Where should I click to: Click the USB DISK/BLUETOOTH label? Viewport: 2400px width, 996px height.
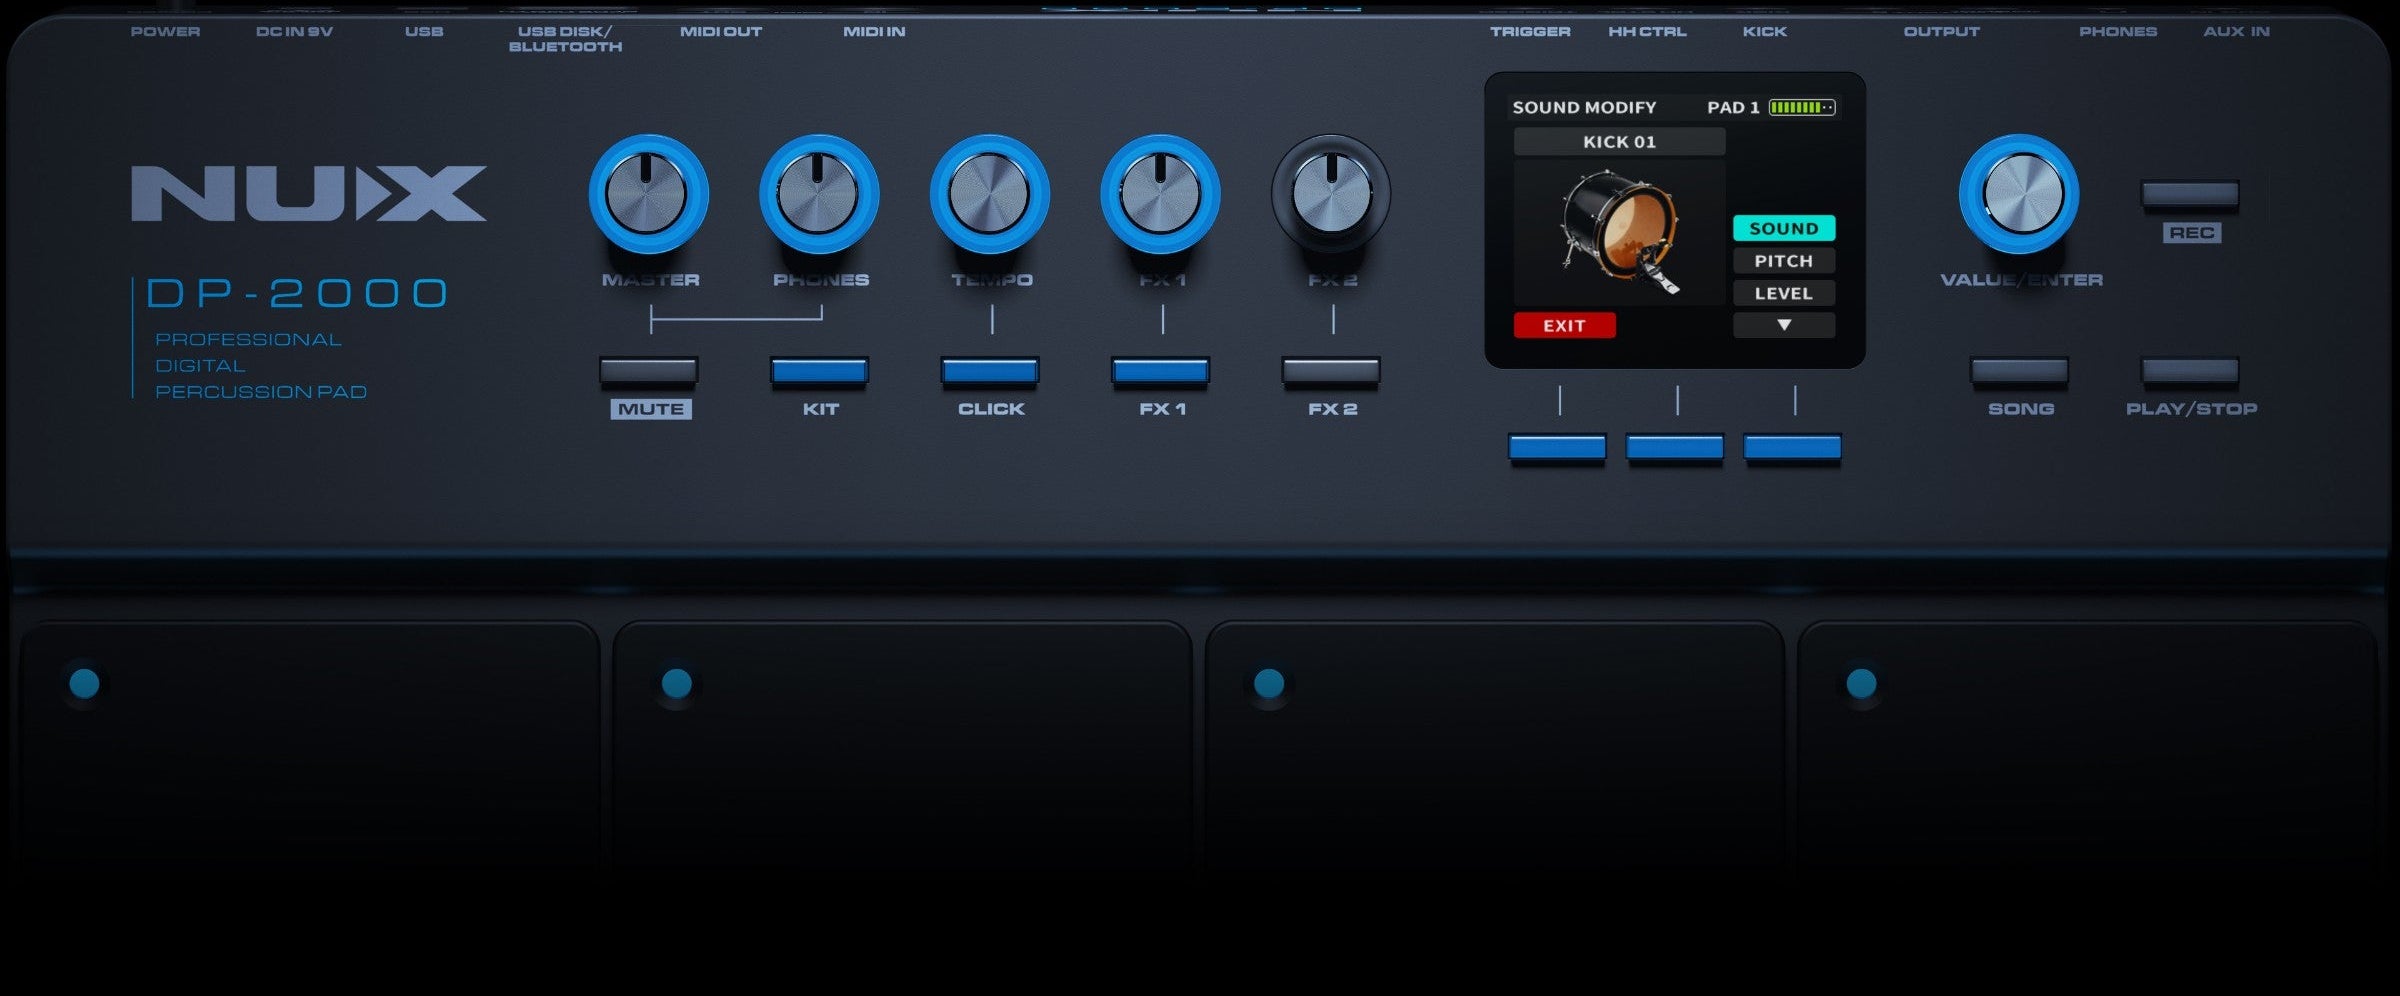(x=565, y=39)
